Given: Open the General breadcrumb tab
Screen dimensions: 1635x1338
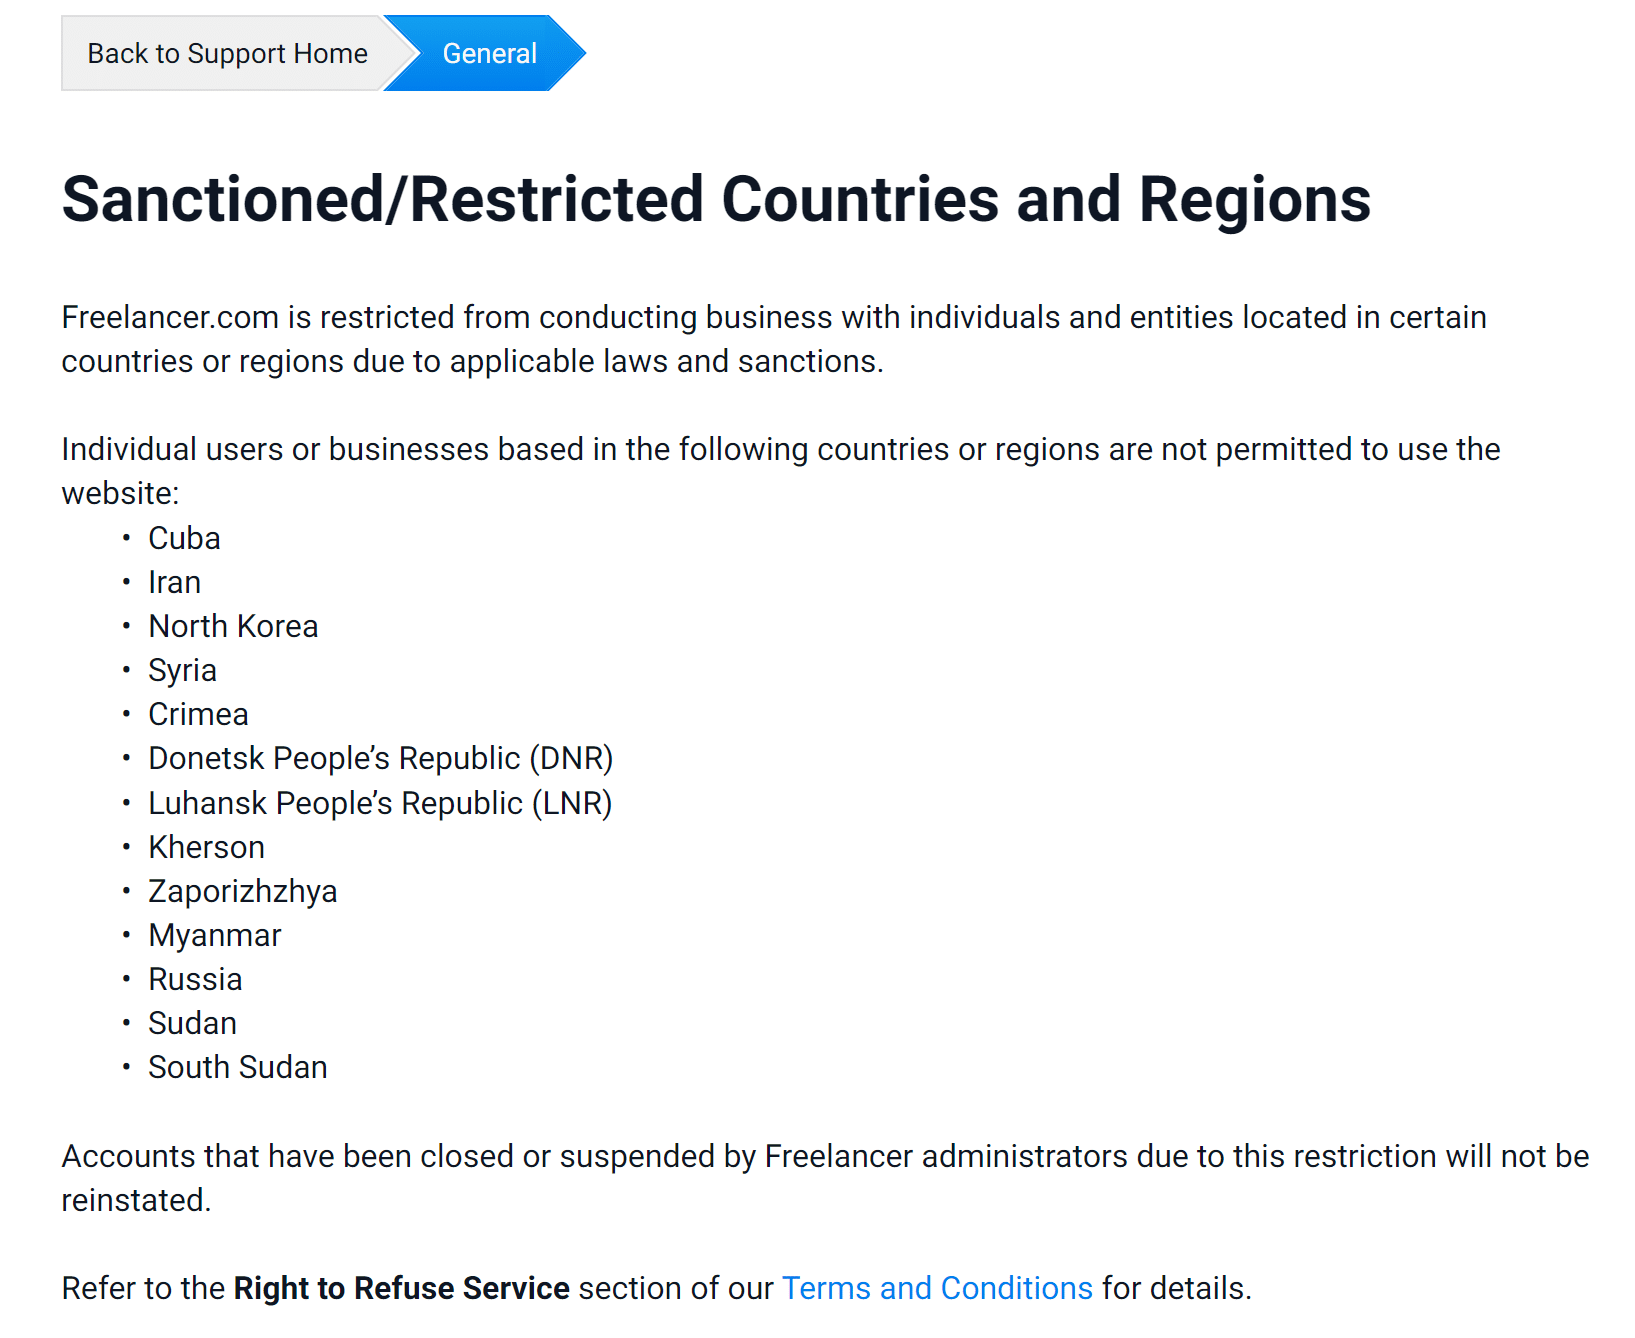Looking at the screenshot, I should click(x=489, y=54).
